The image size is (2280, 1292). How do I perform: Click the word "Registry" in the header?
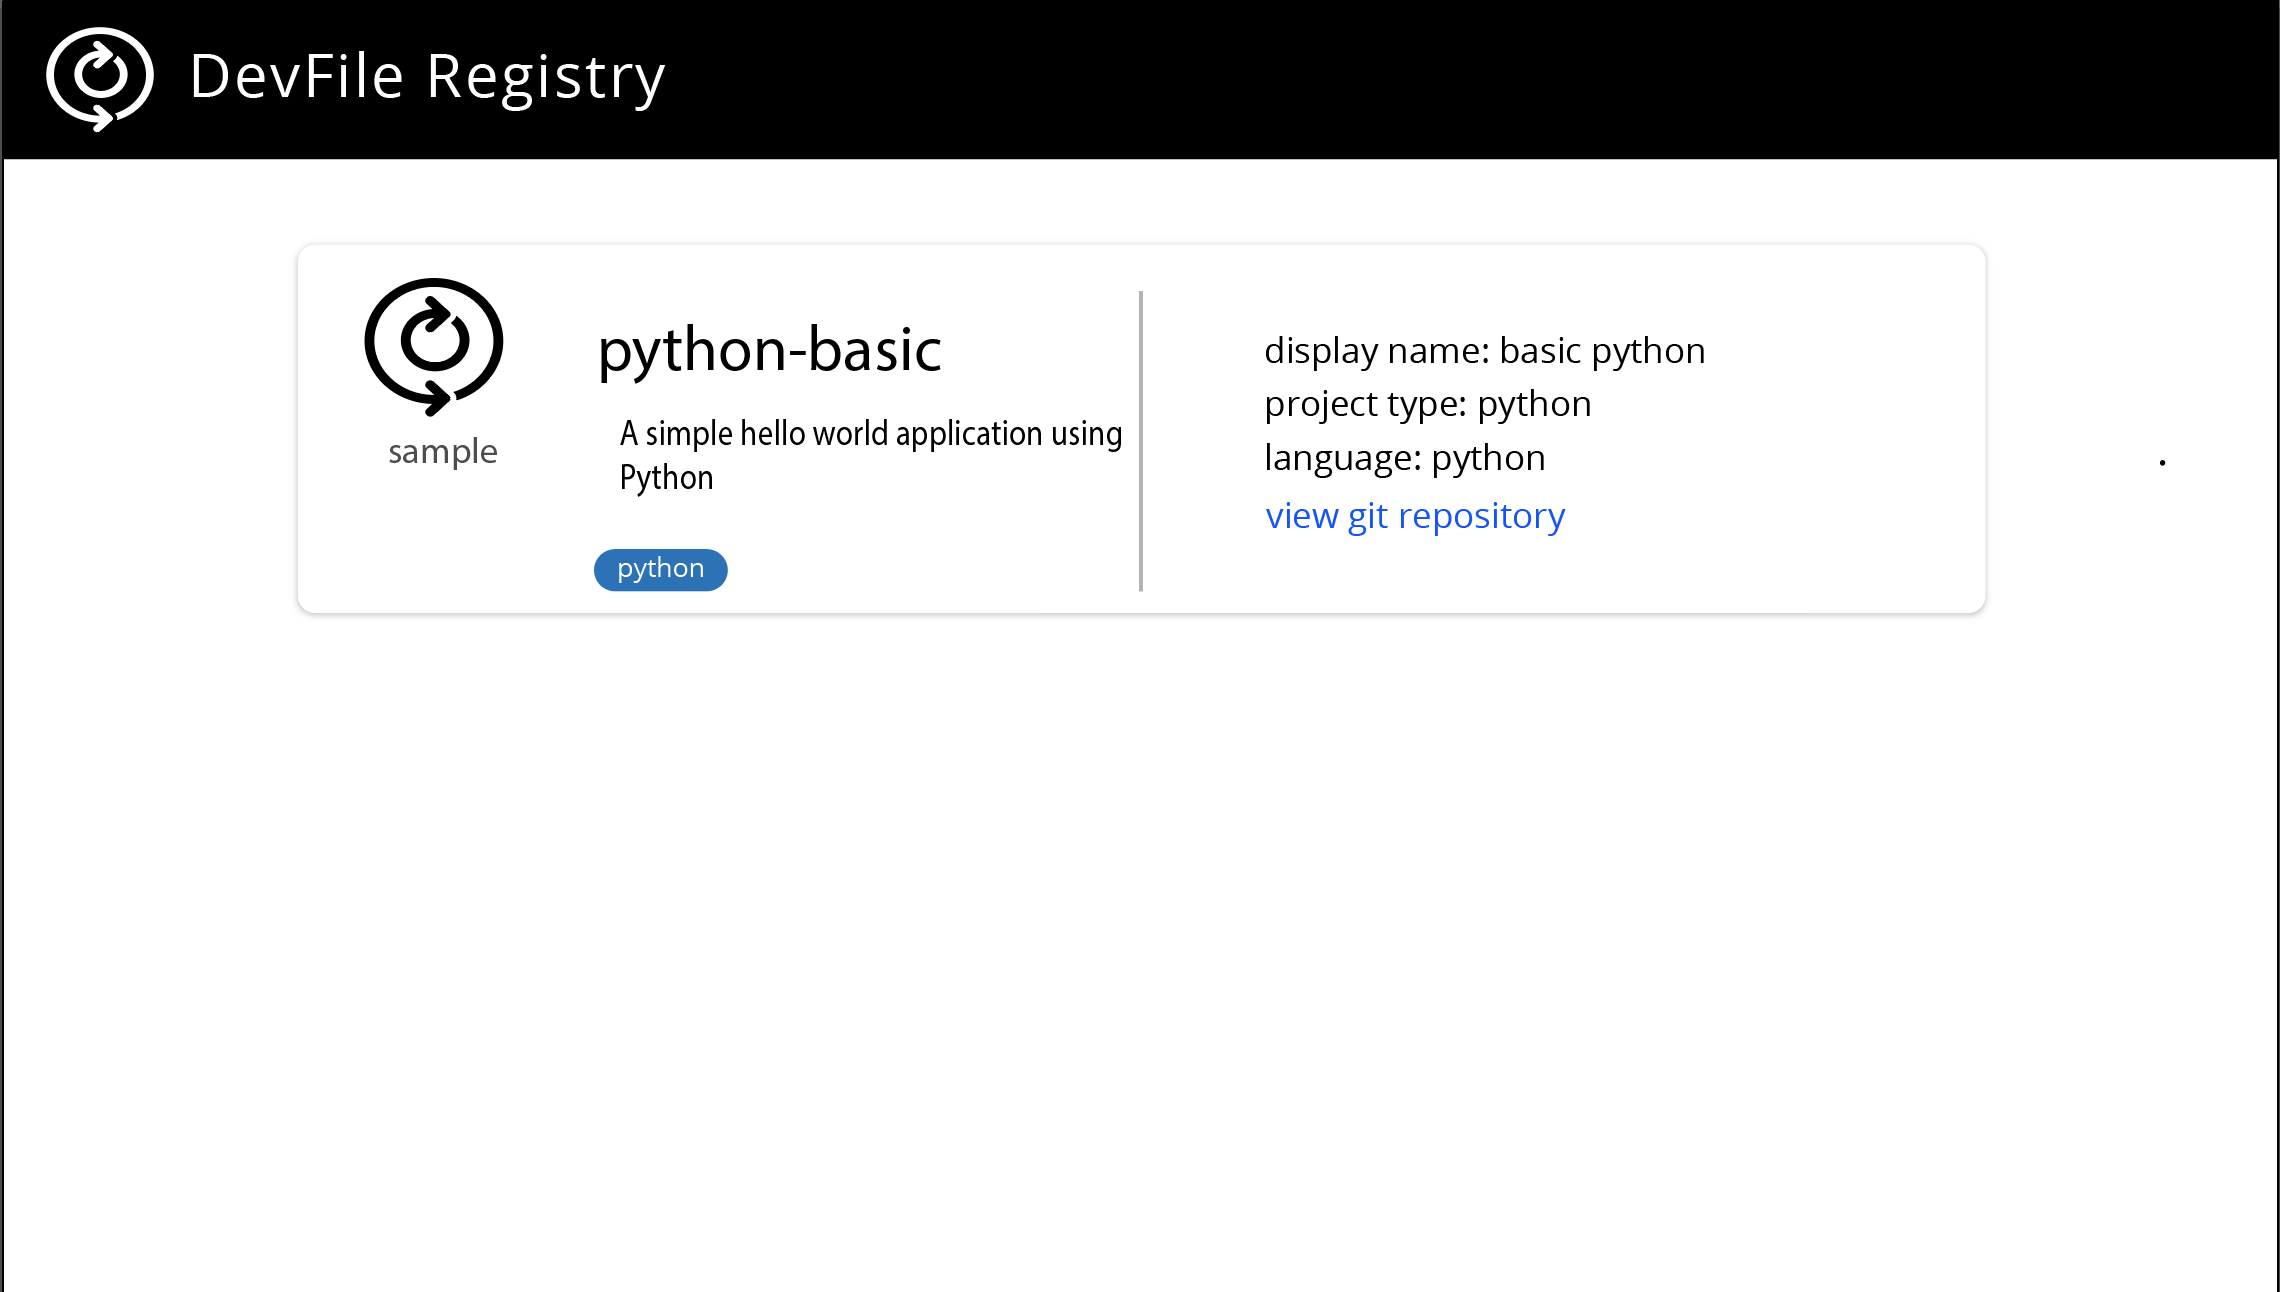tap(545, 77)
